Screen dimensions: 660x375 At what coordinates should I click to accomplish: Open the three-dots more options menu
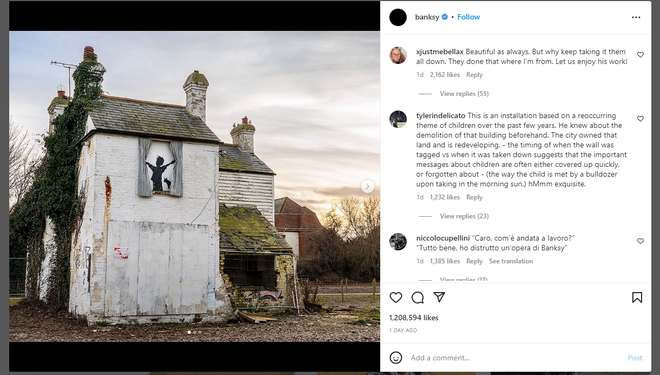(x=636, y=17)
